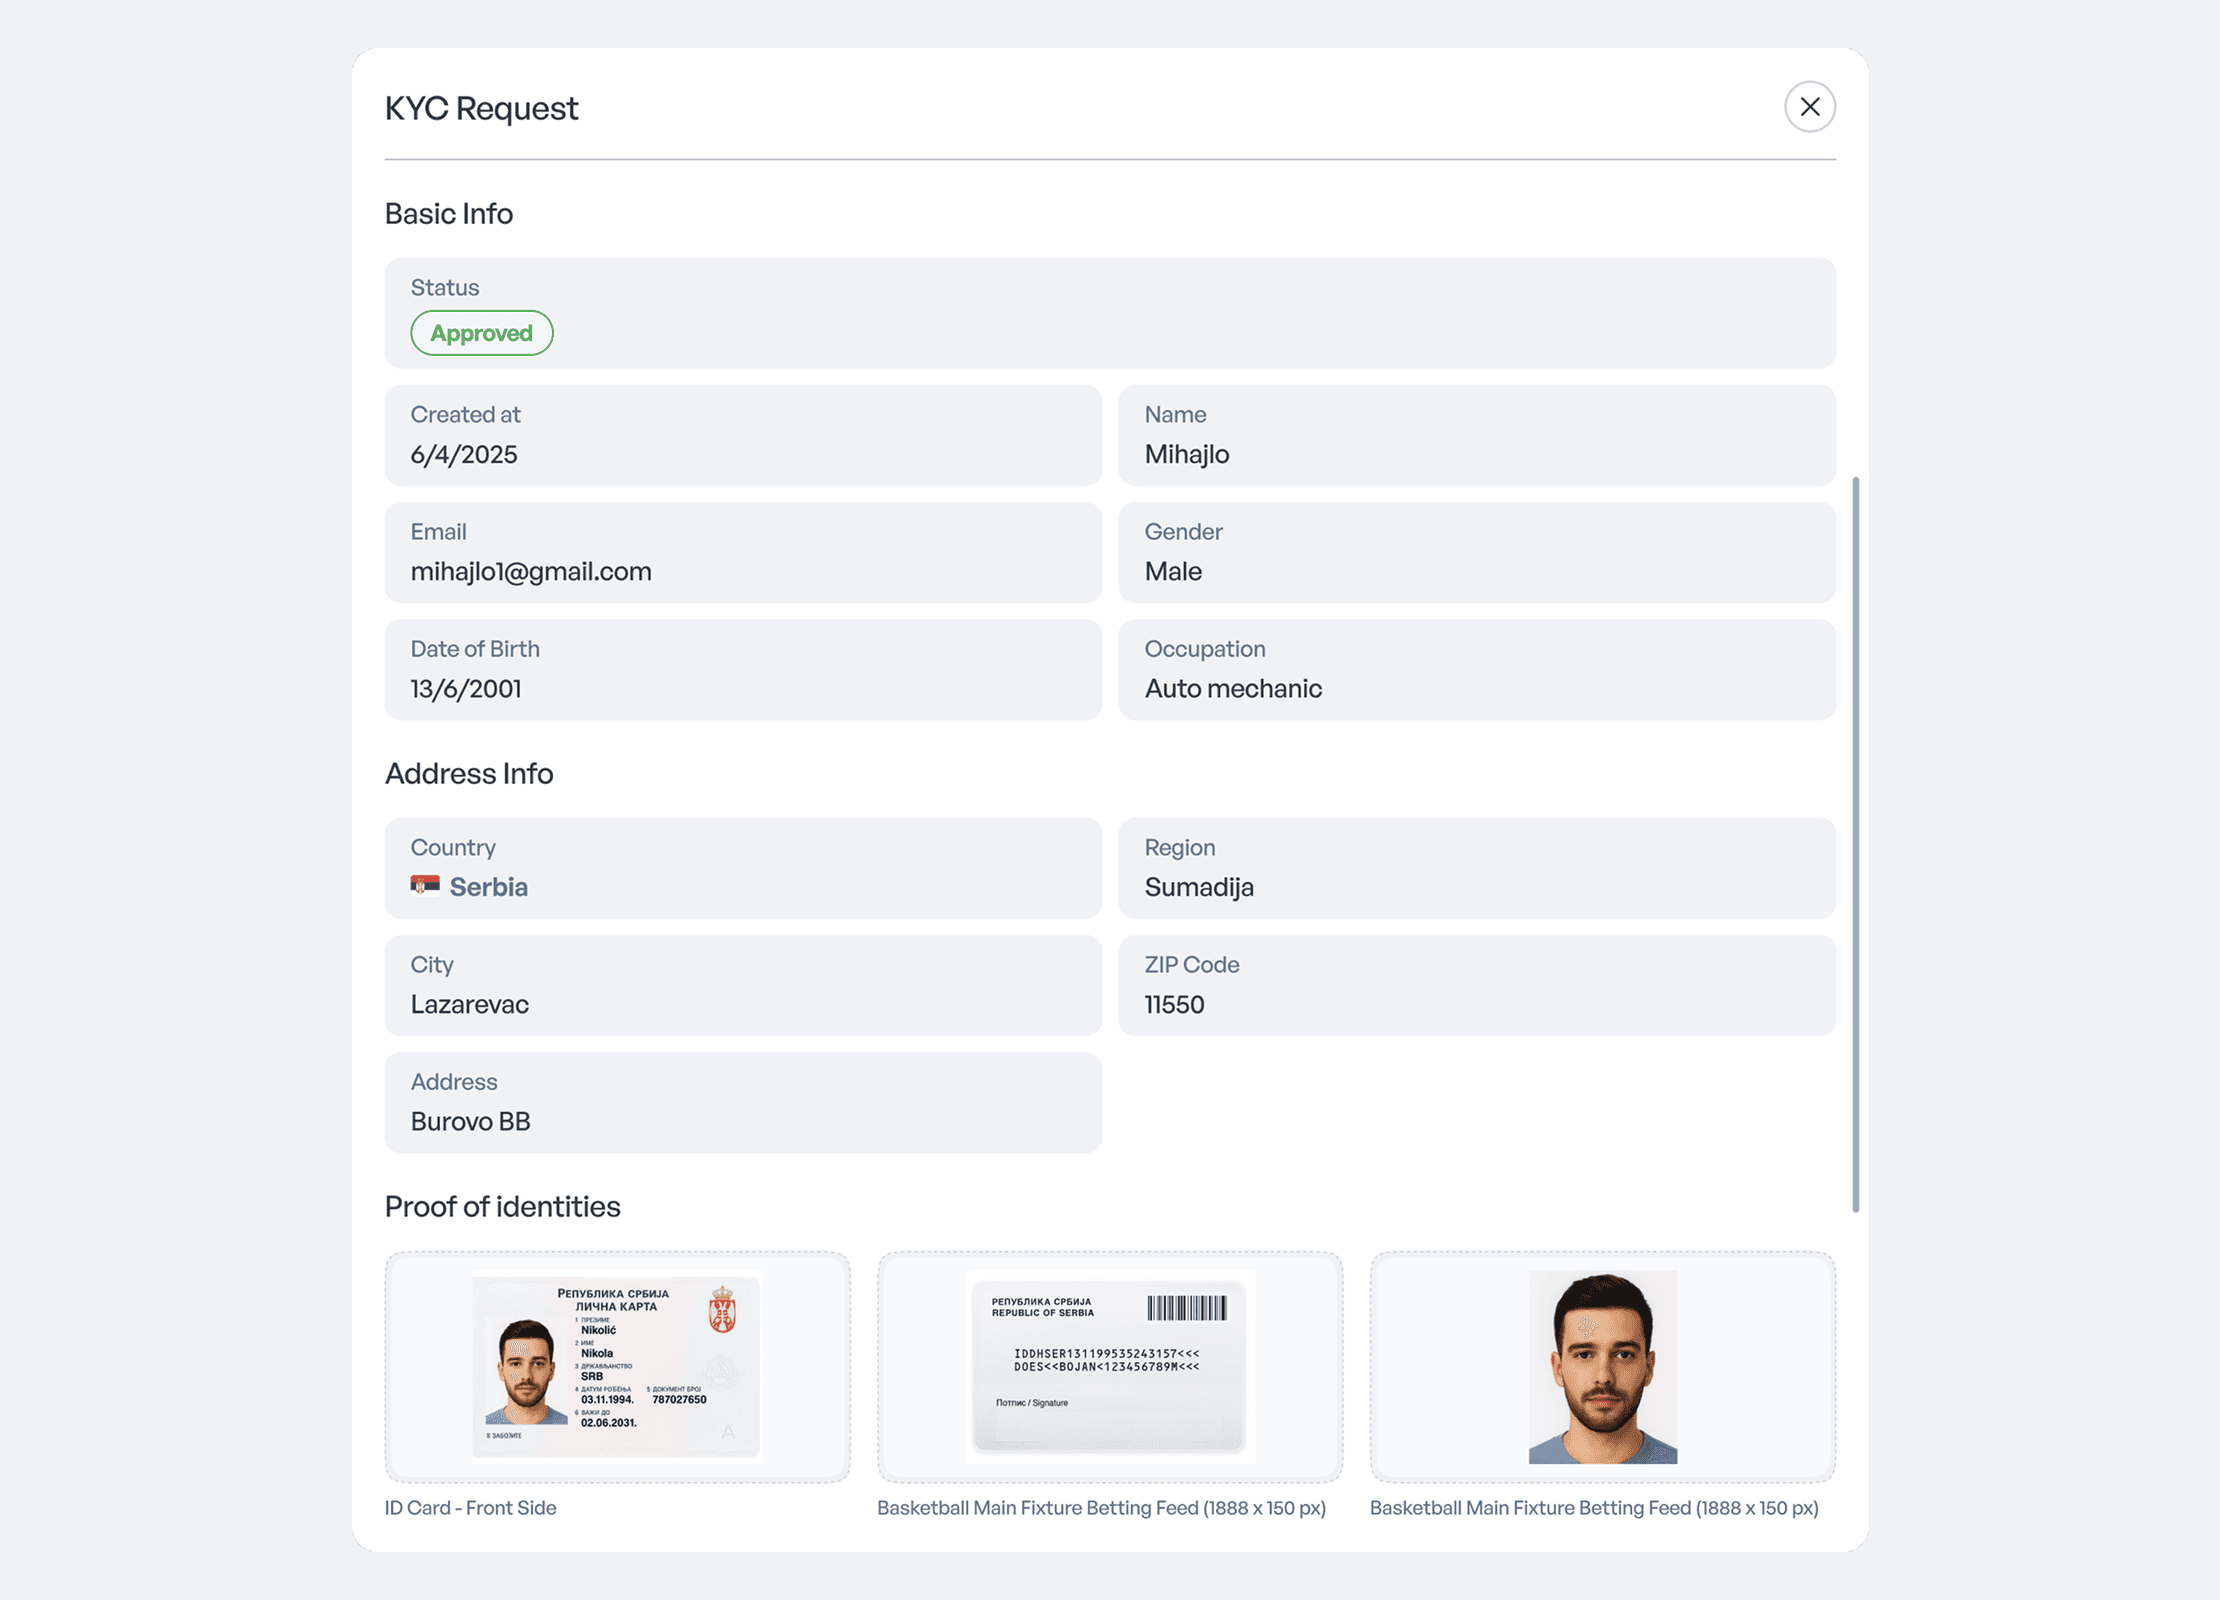Click the City field showing Lazarevac
The image size is (2220, 1600).
pos(743,985)
